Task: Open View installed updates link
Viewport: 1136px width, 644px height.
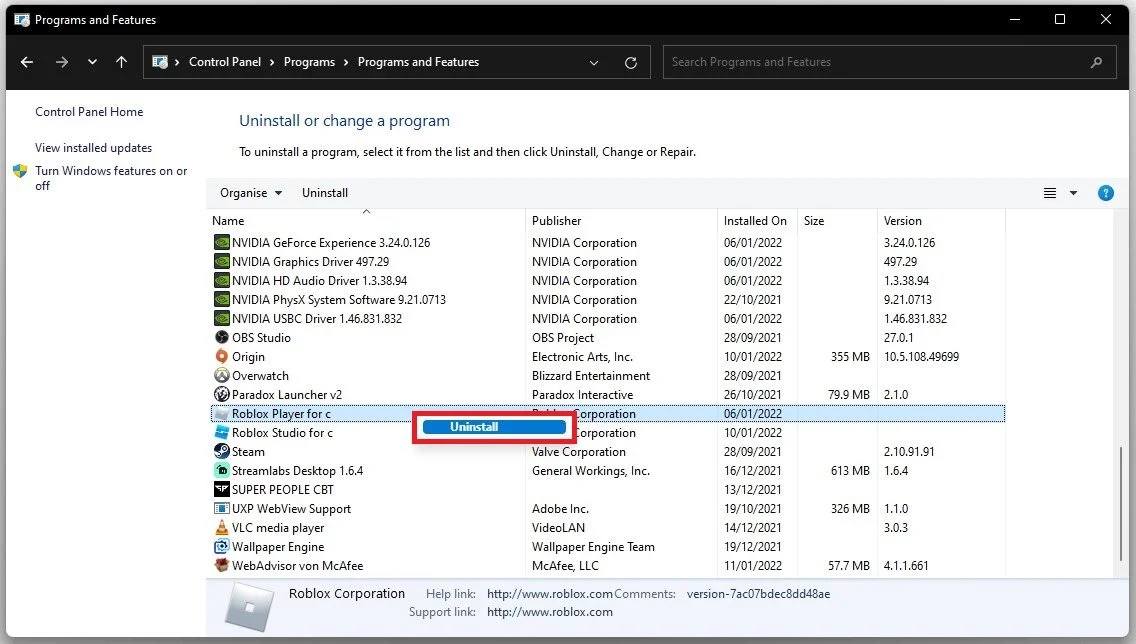Action: (93, 148)
